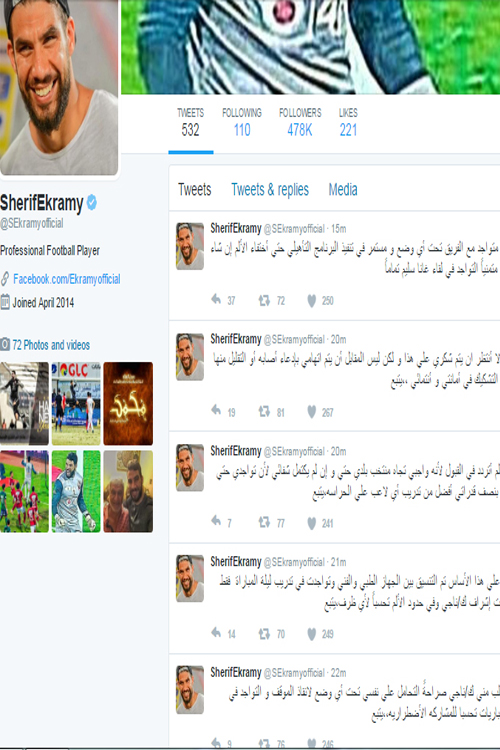Screen dimensions: 500x750
Task: Like the tweet with 249 likes
Action: tap(311, 634)
